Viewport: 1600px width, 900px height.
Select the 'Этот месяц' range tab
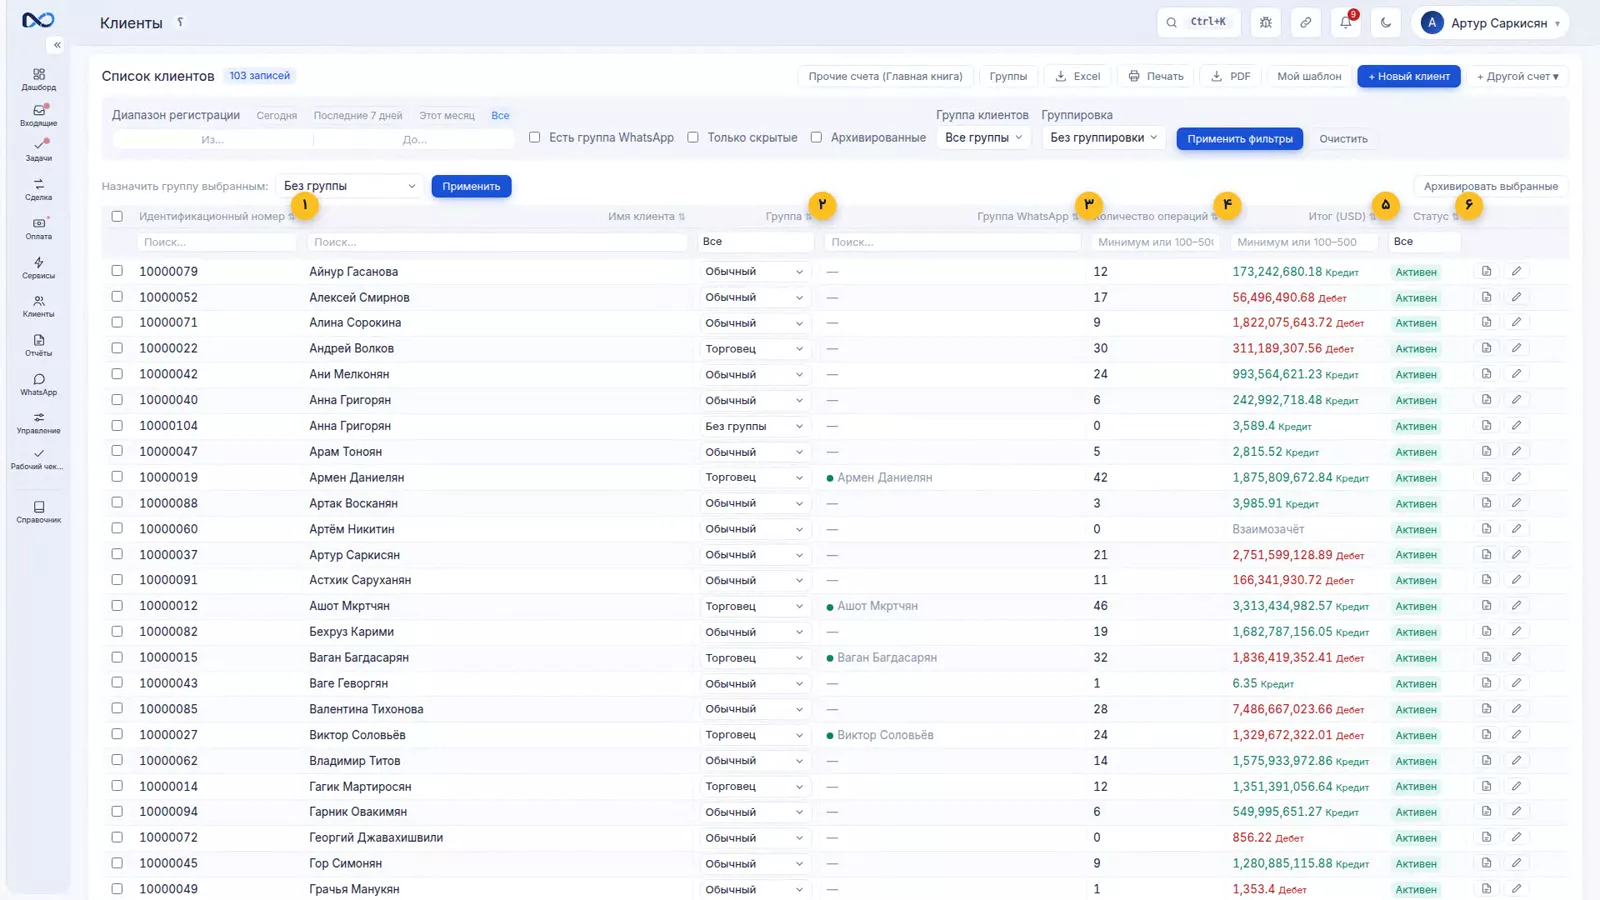[447, 116]
